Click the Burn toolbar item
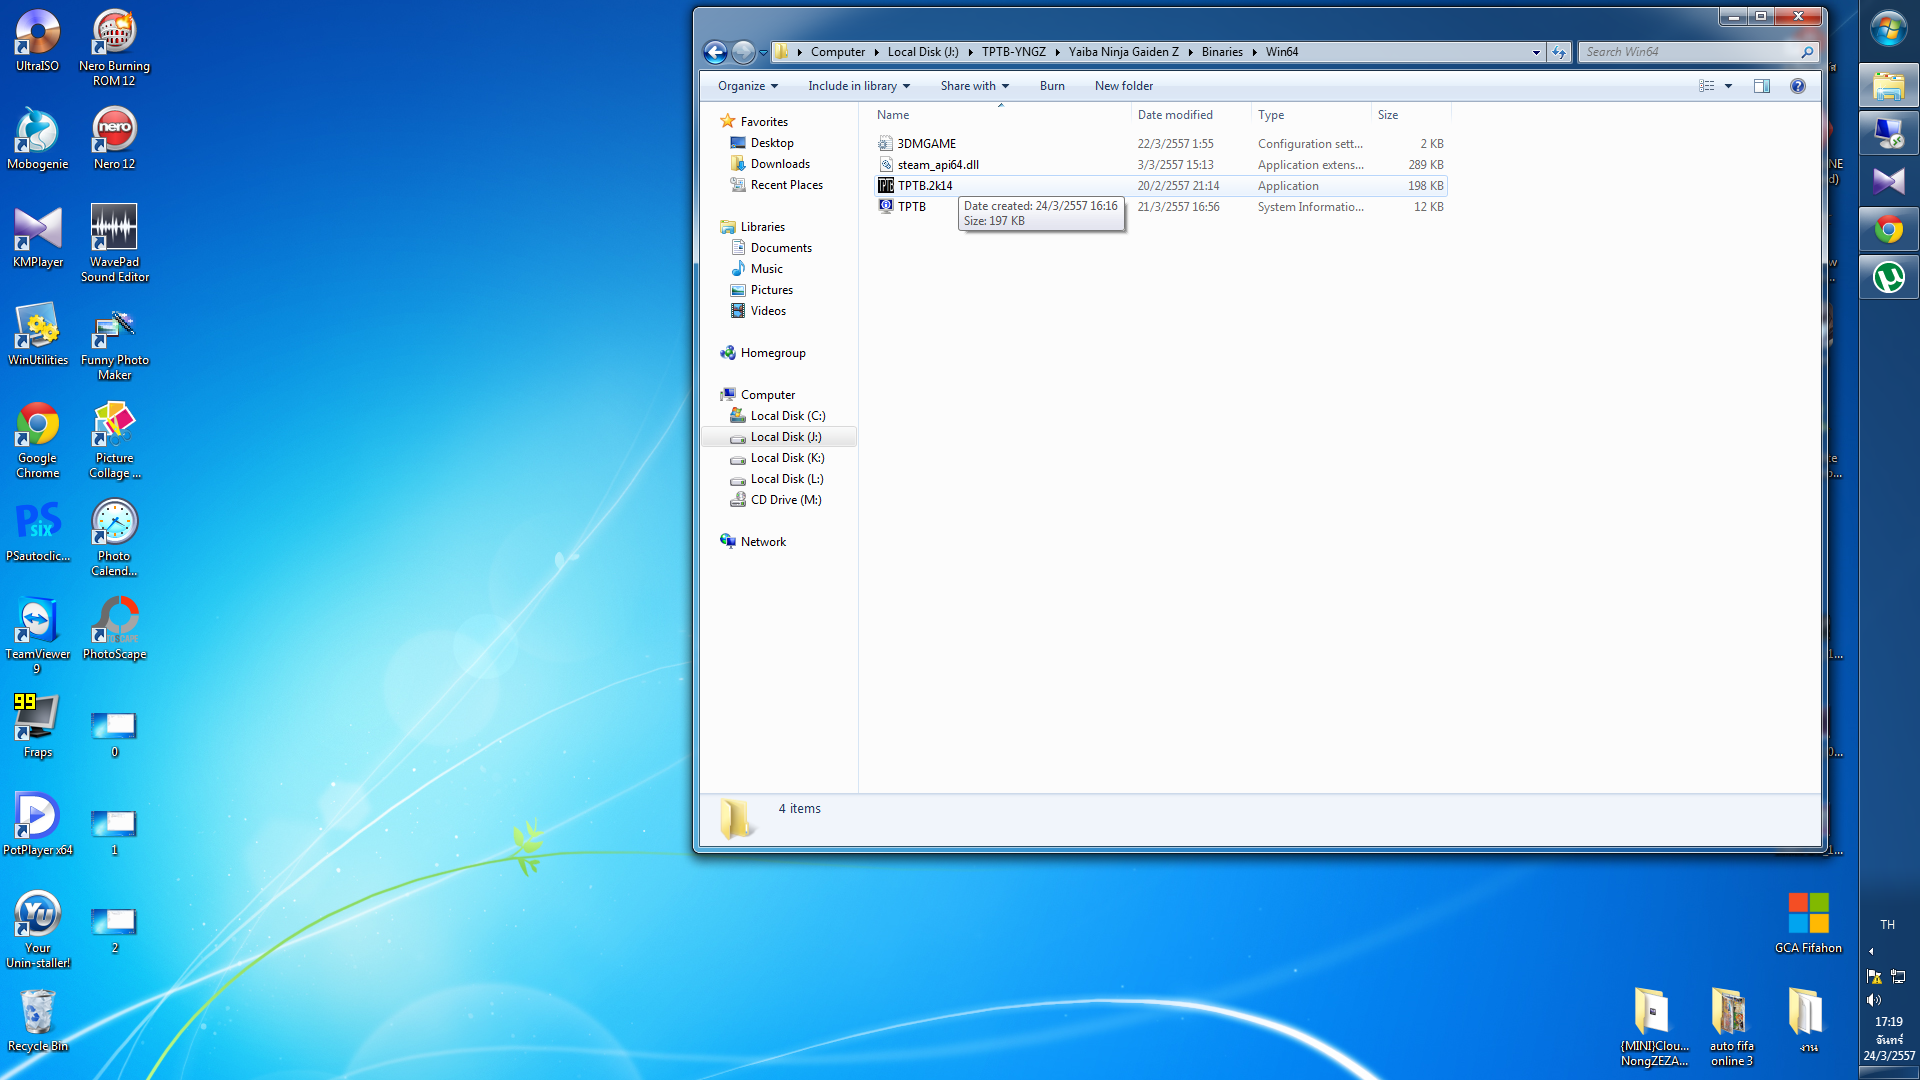 [1051, 86]
